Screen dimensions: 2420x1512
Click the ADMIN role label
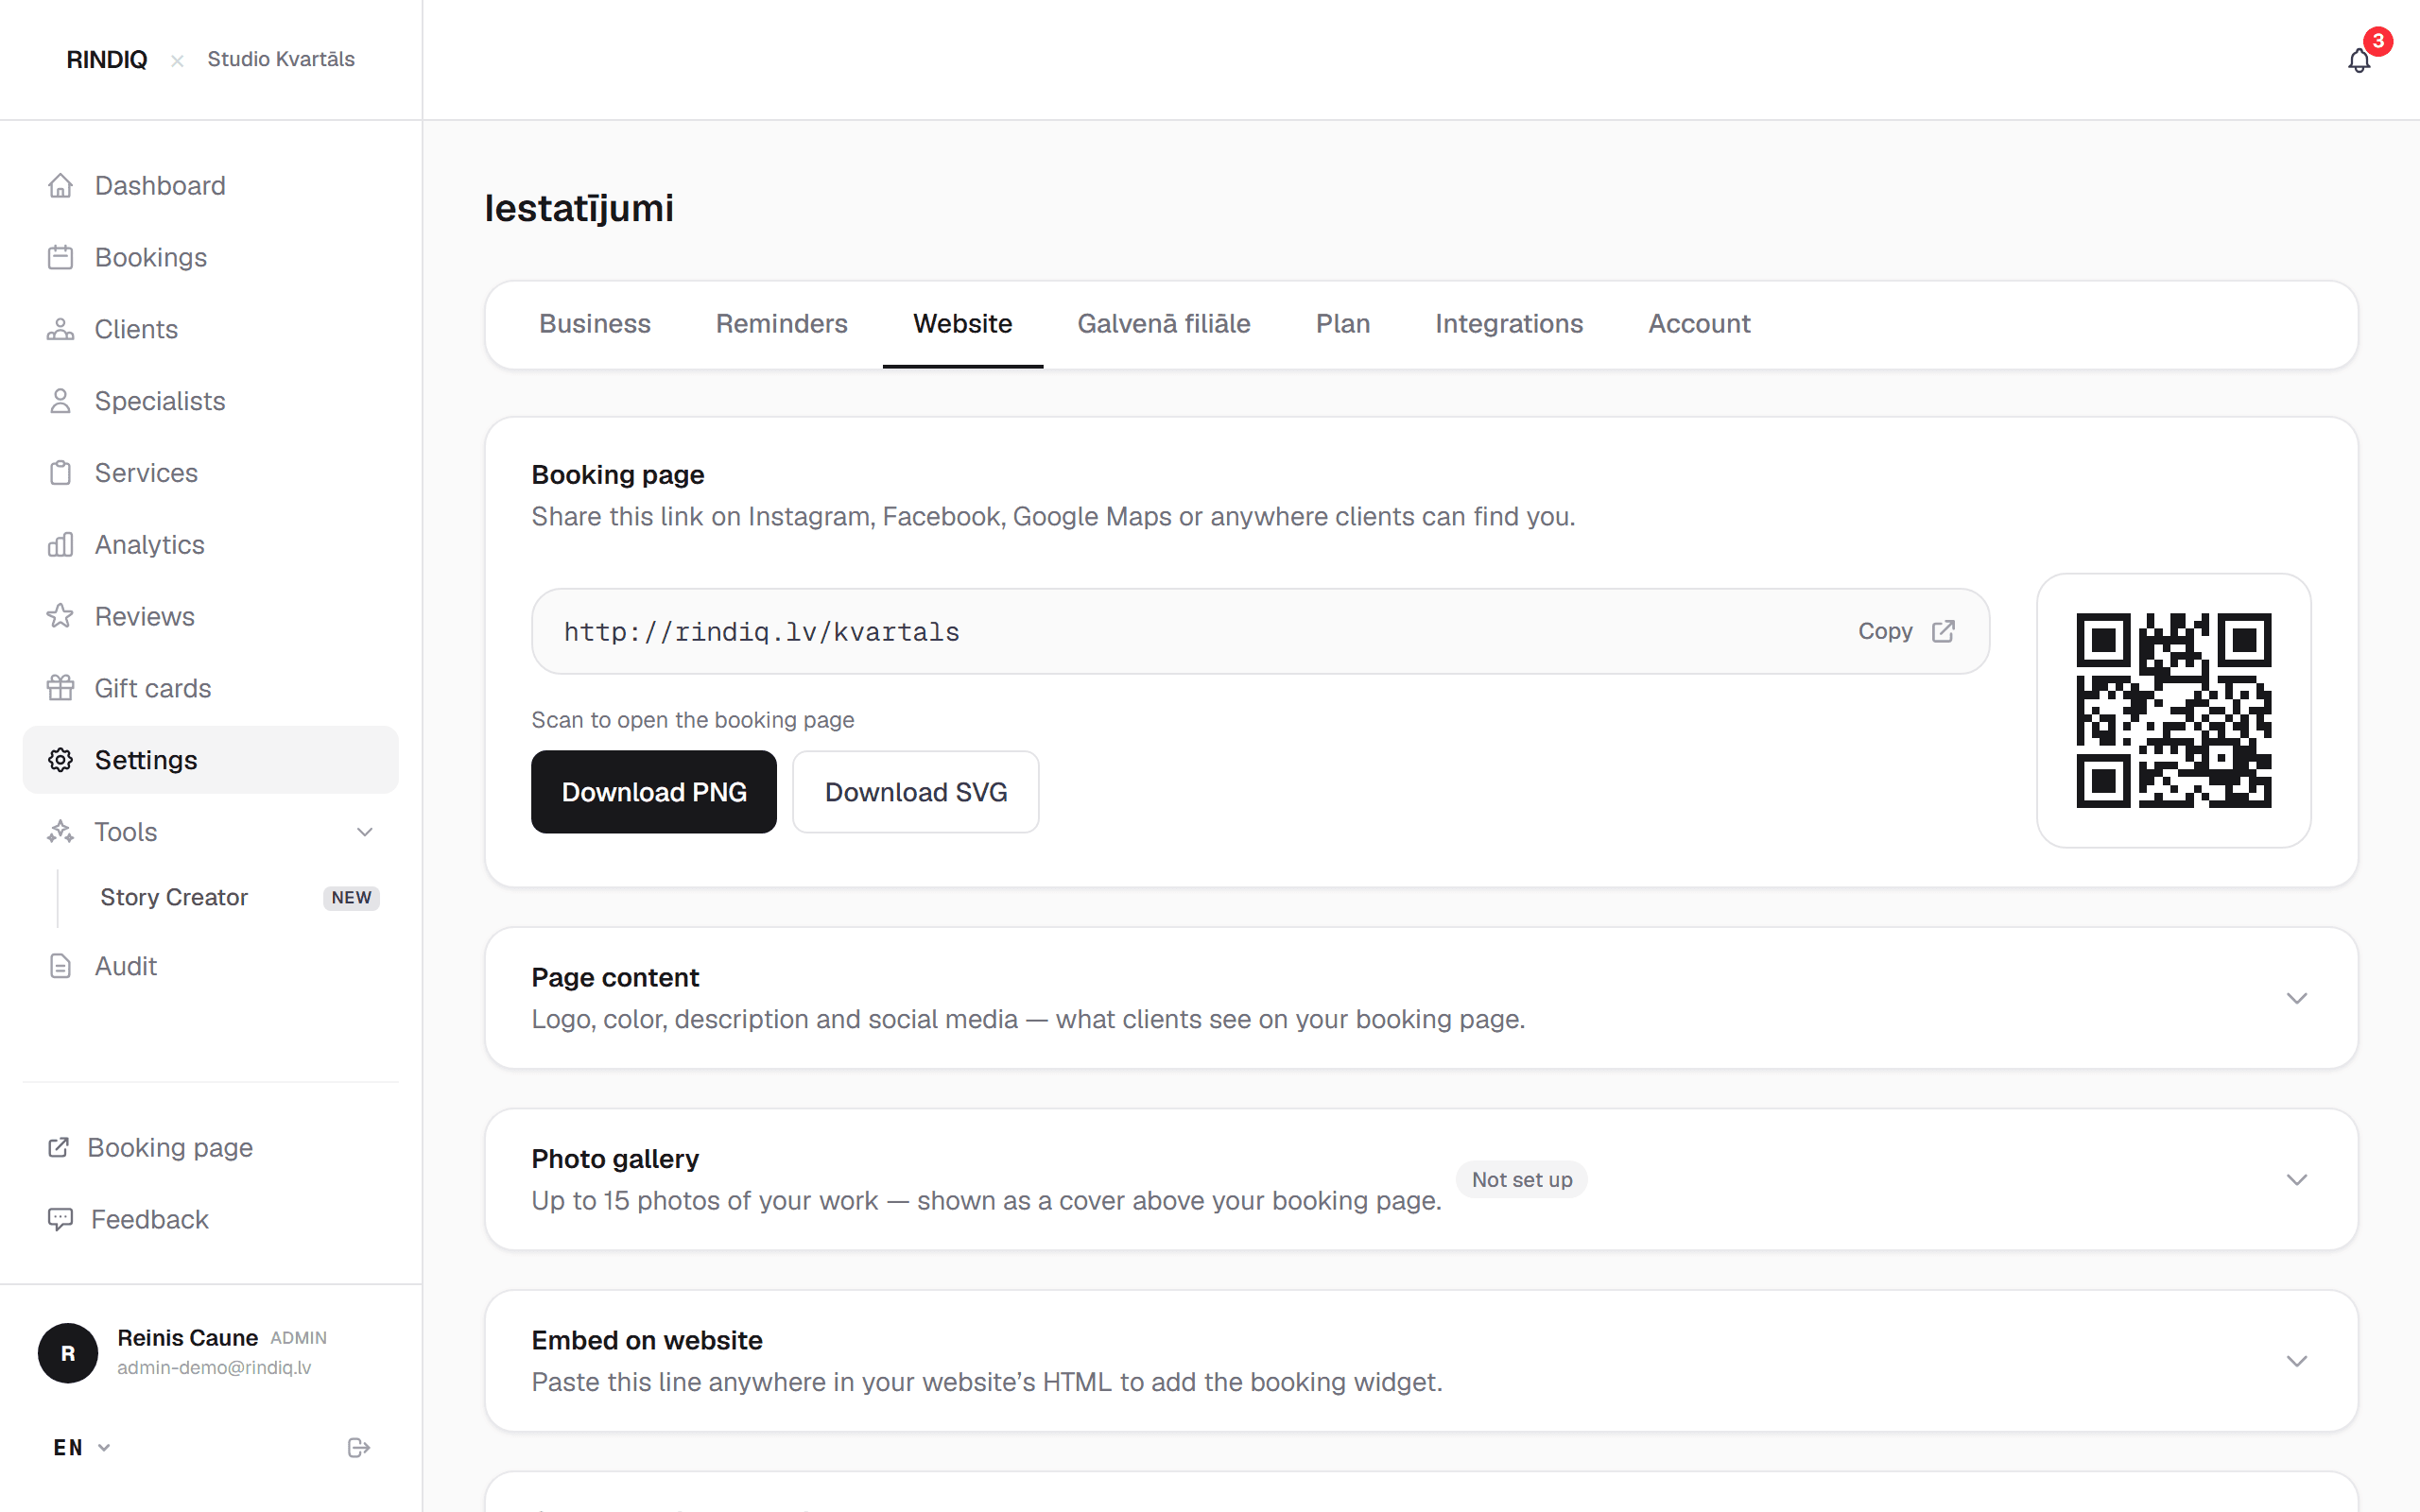(298, 1338)
